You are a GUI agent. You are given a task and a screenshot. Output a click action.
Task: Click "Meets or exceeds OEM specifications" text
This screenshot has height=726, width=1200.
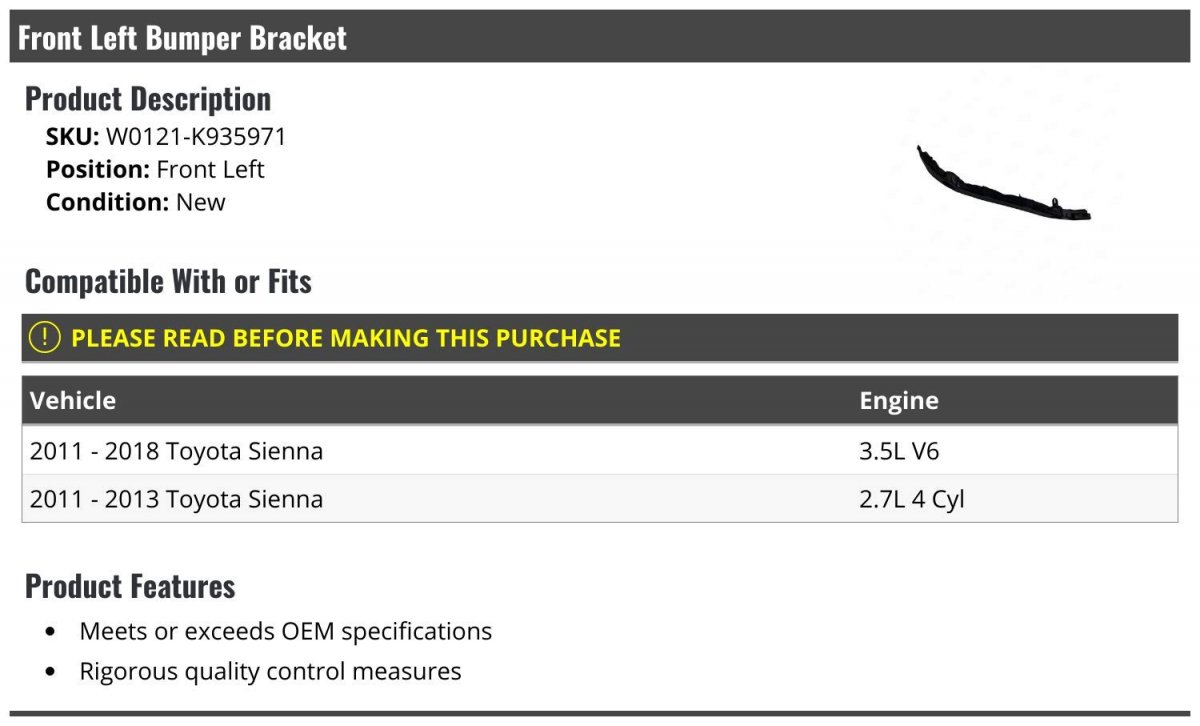(285, 632)
